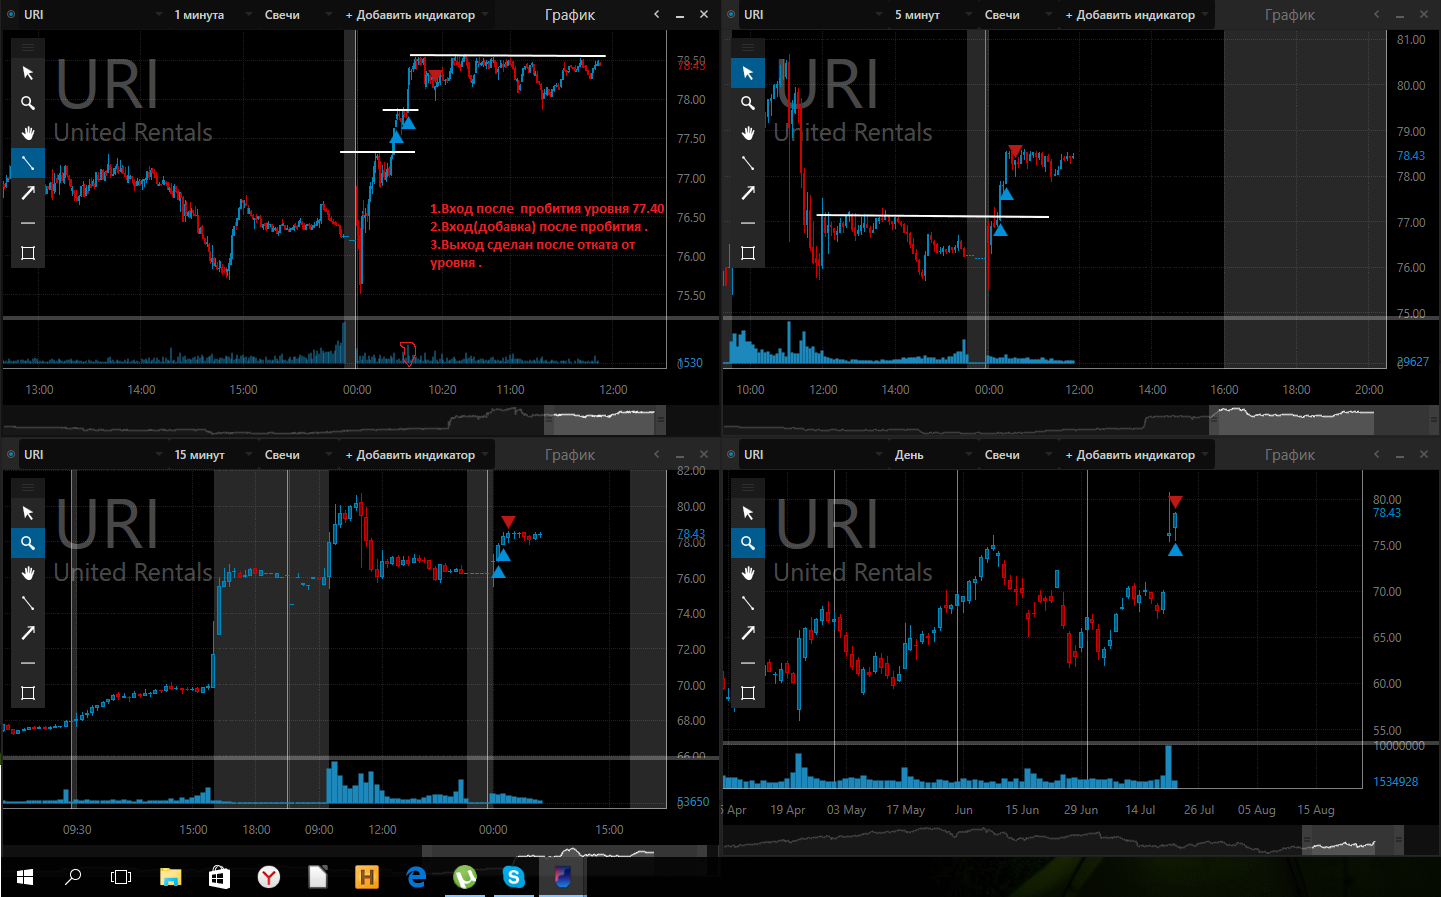This screenshot has width=1441, height=897.
Task: Select the cursor tool in День chart
Action: [748, 513]
